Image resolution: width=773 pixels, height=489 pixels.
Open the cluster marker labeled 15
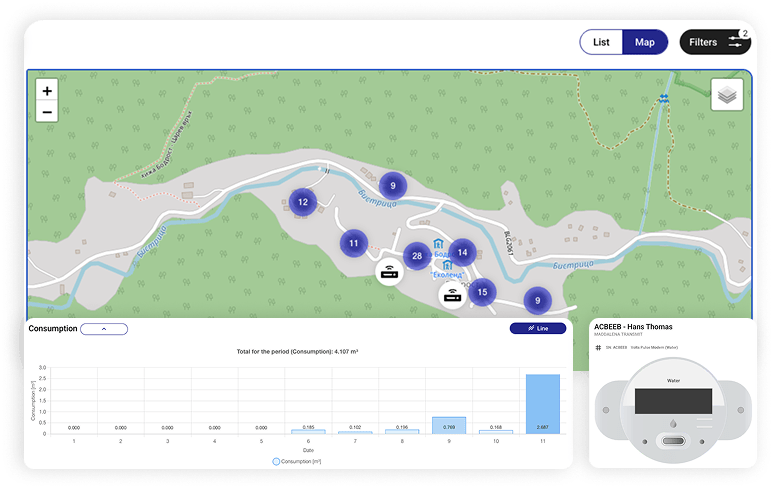coord(482,292)
